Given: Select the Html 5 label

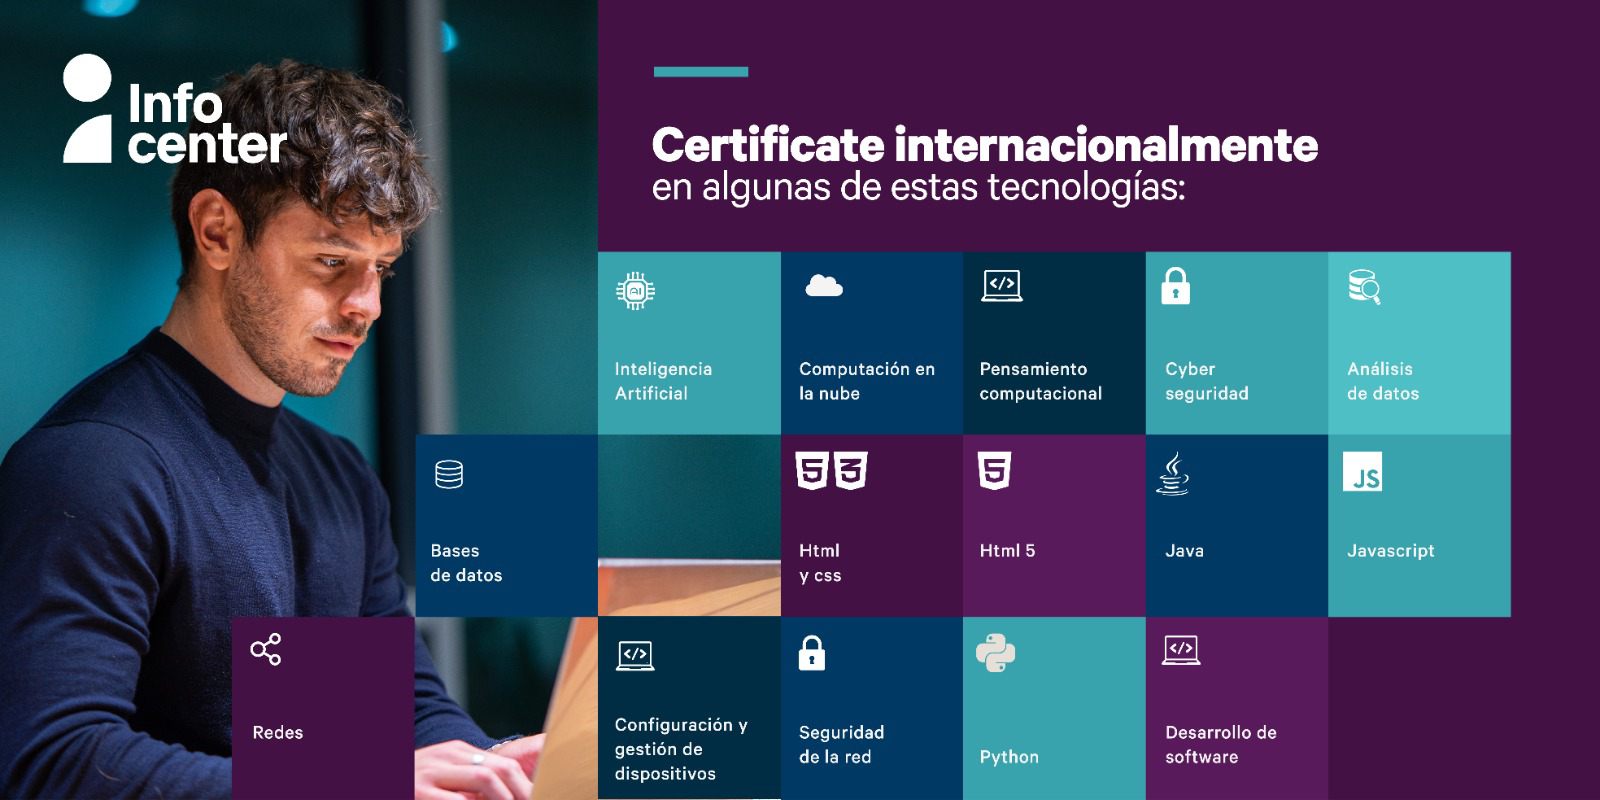Looking at the screenshot, I should click(1007, 551).
